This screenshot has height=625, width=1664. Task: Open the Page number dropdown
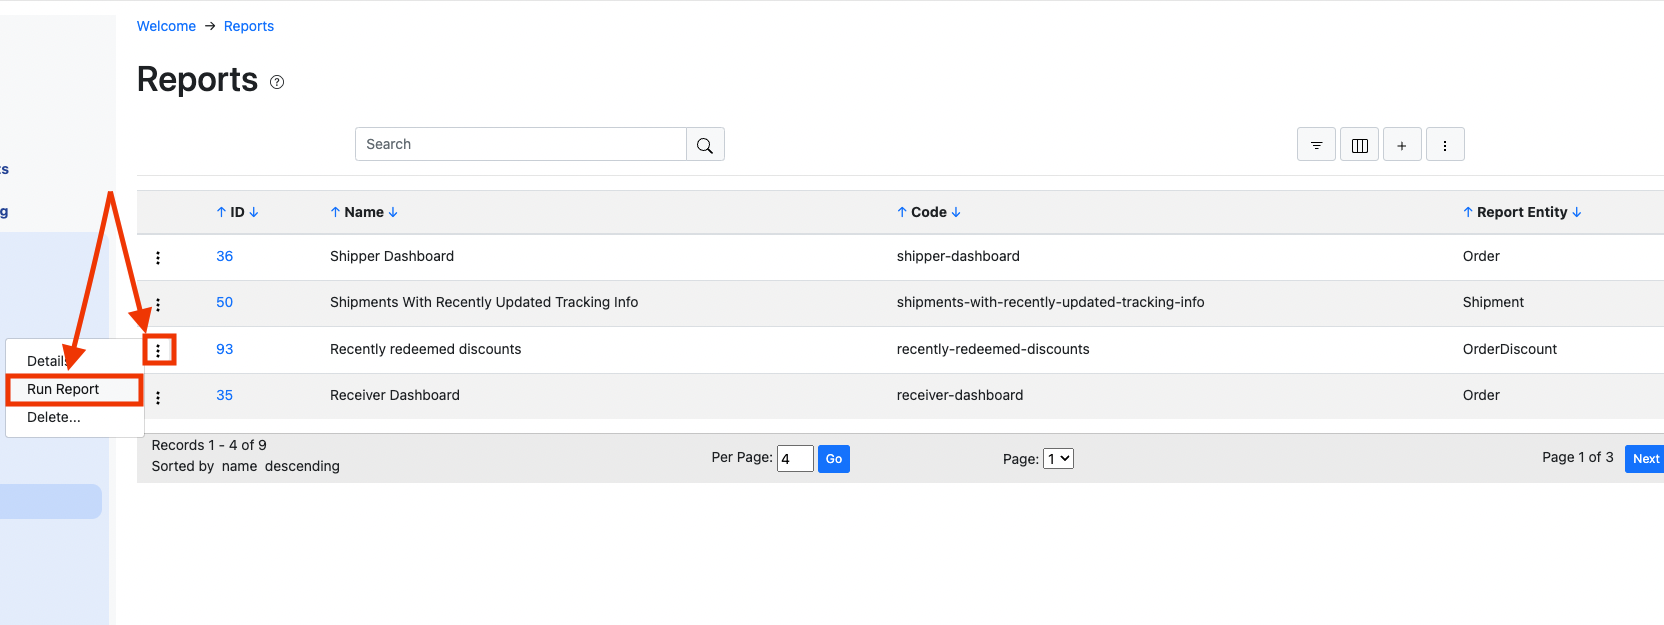[x=1058, y=458]
